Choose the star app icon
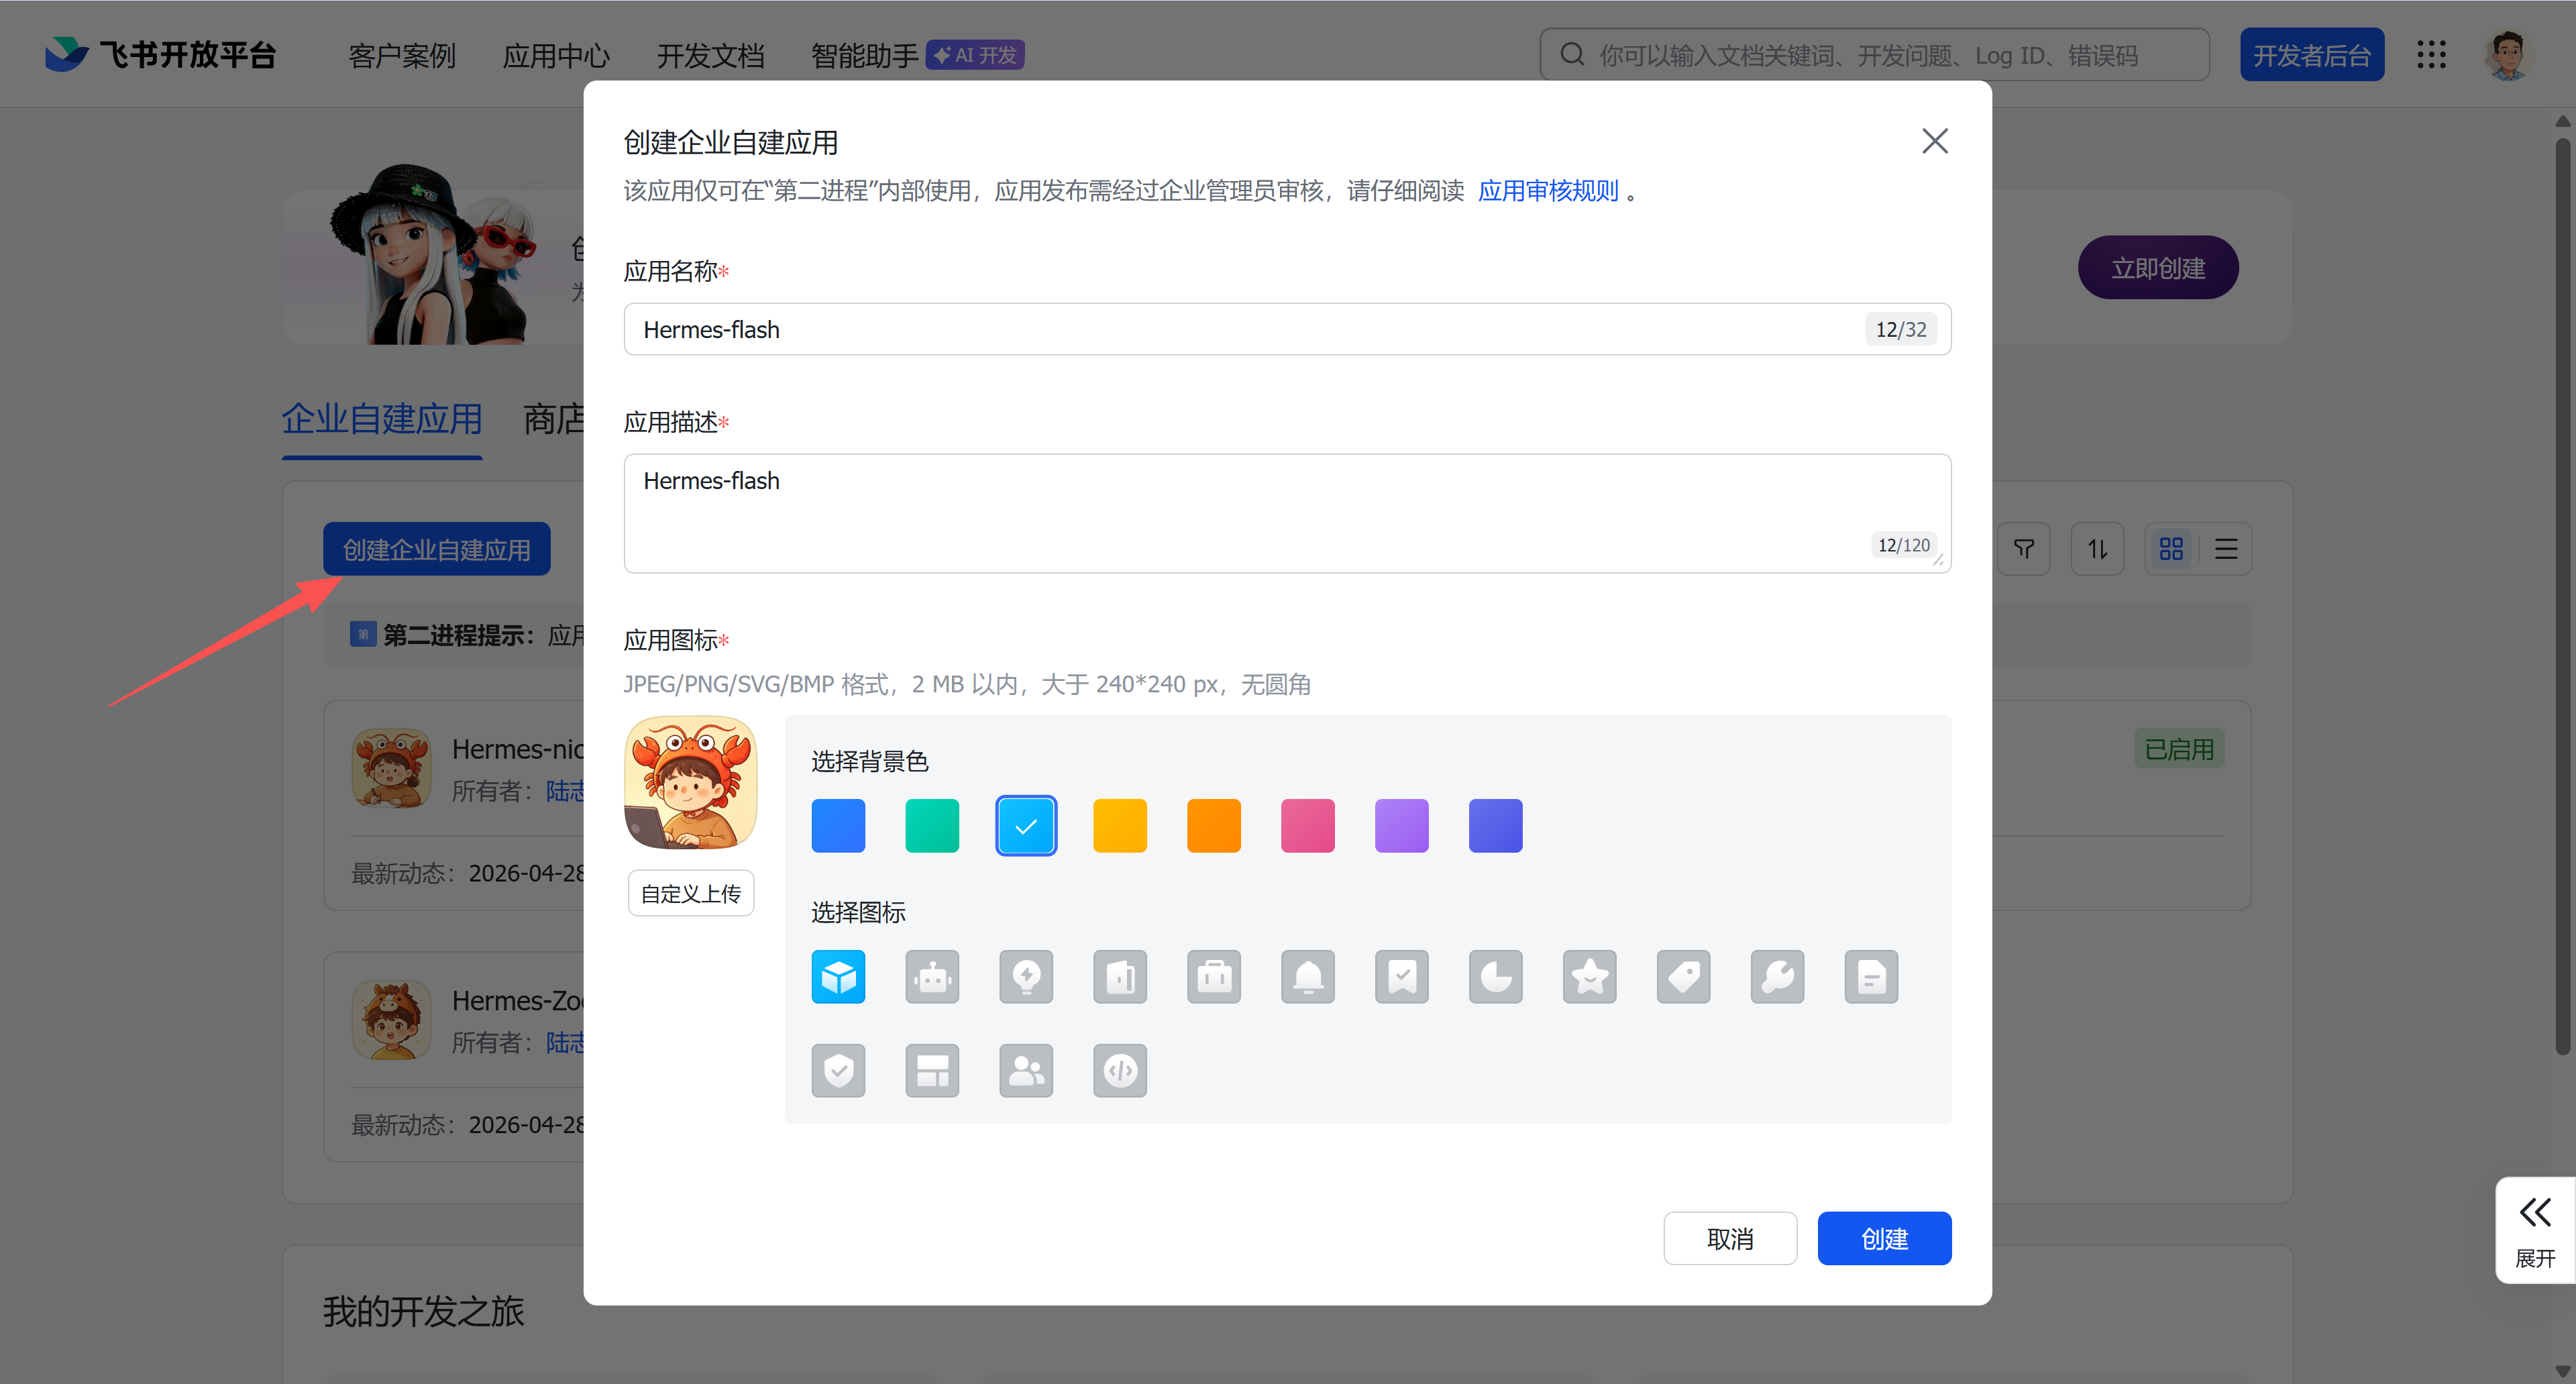 coord(1590,977)
